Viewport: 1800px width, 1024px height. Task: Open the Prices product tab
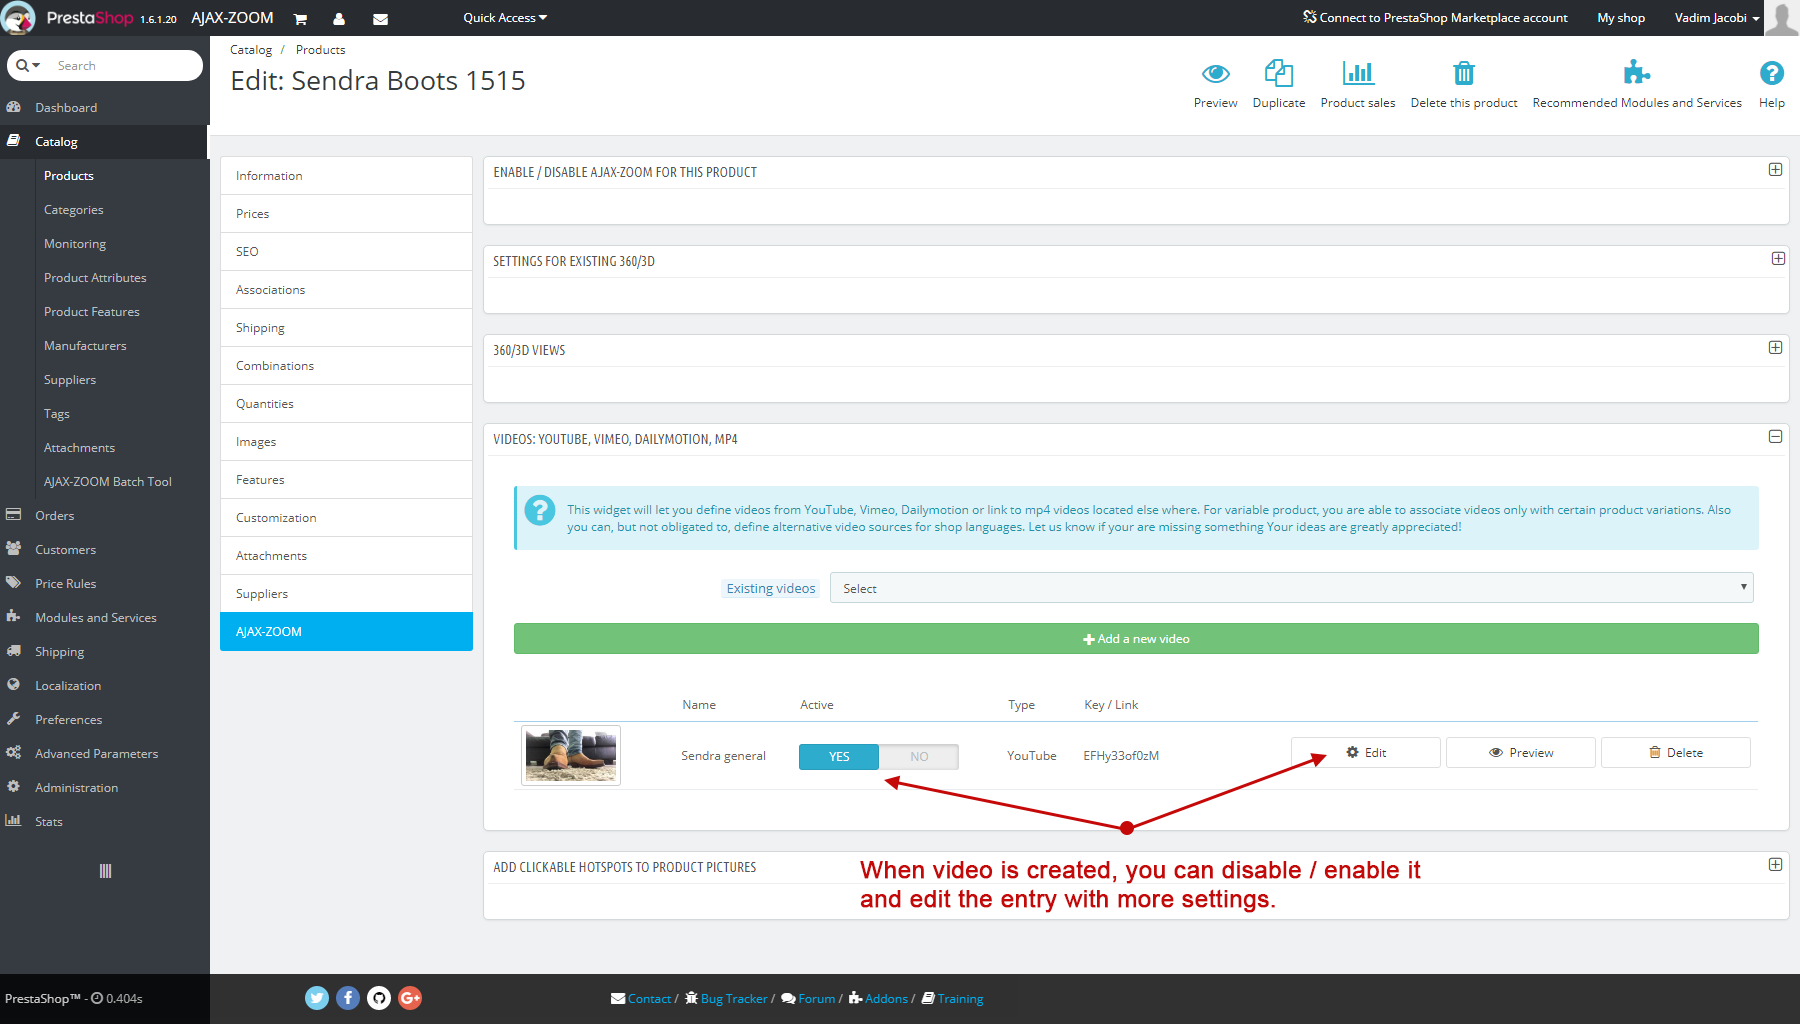[x=346, y=214]
